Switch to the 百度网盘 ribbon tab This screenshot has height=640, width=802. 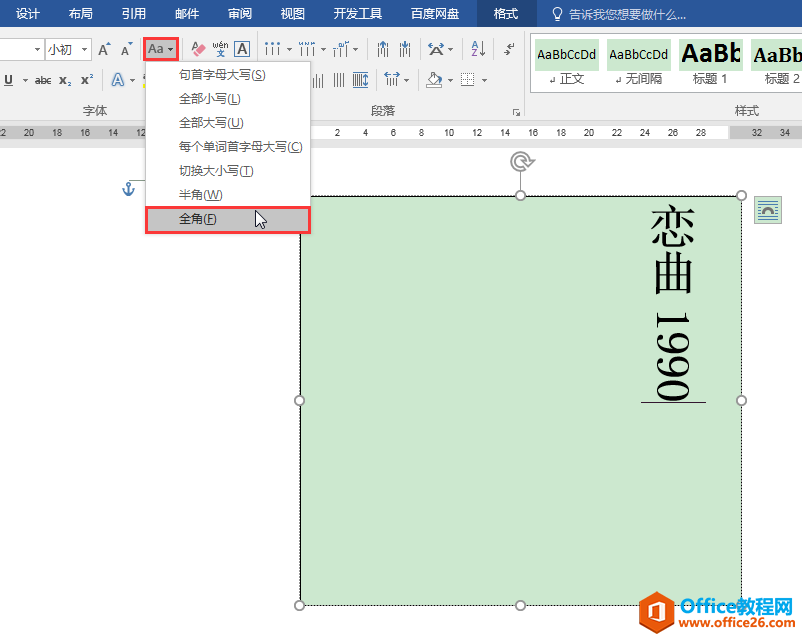point(435,14)
